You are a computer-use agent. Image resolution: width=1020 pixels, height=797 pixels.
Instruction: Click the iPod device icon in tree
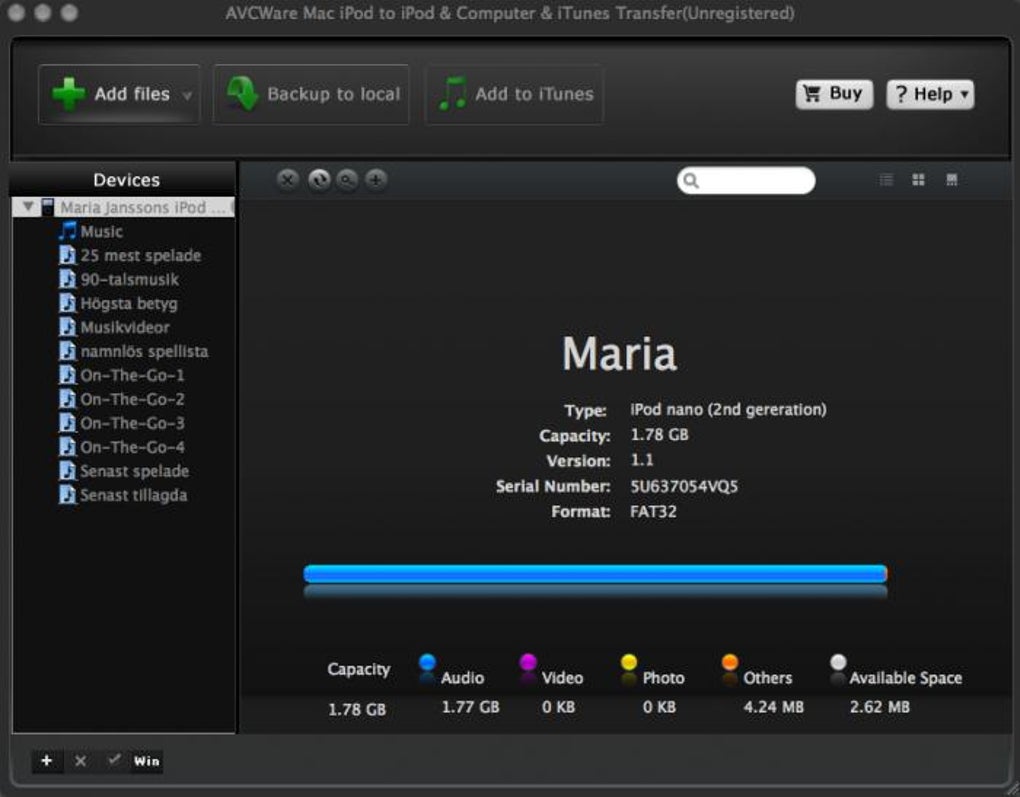pos(47,207)
